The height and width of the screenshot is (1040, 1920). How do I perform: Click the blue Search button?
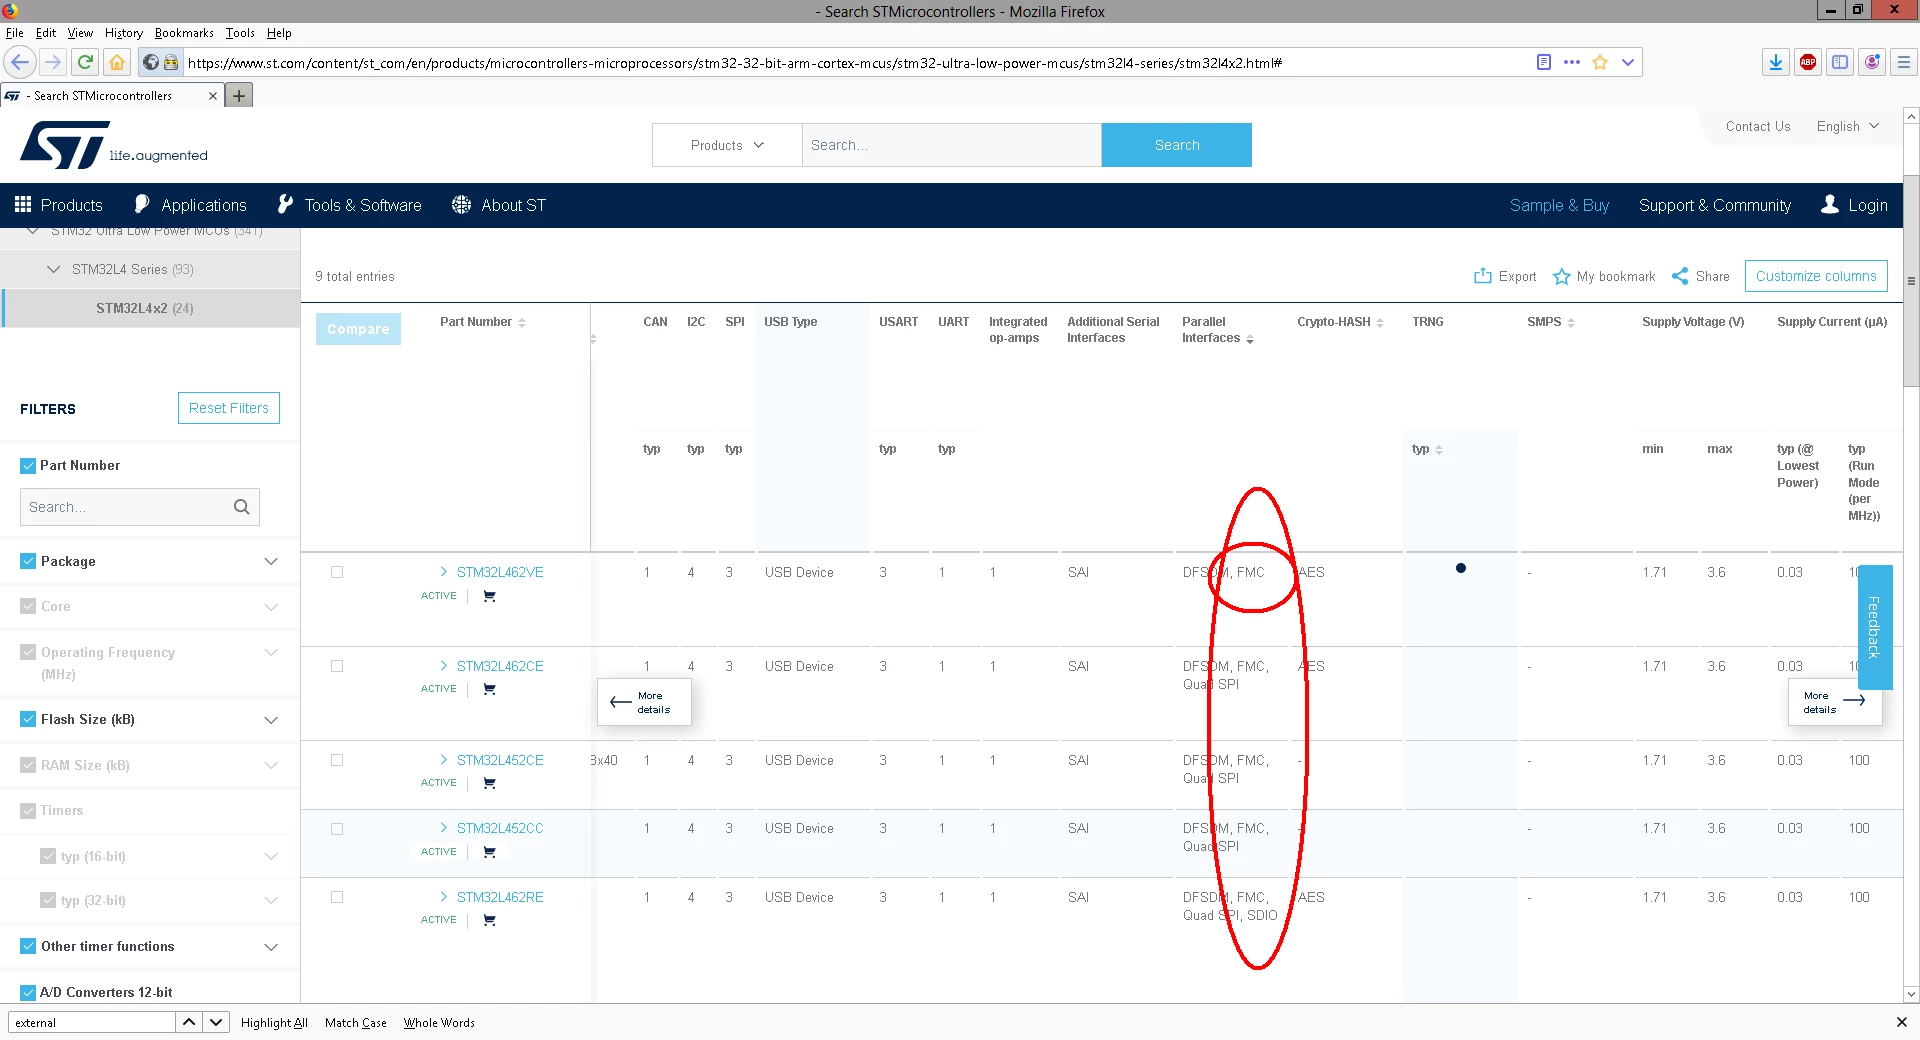click(x=1177, y=145)
